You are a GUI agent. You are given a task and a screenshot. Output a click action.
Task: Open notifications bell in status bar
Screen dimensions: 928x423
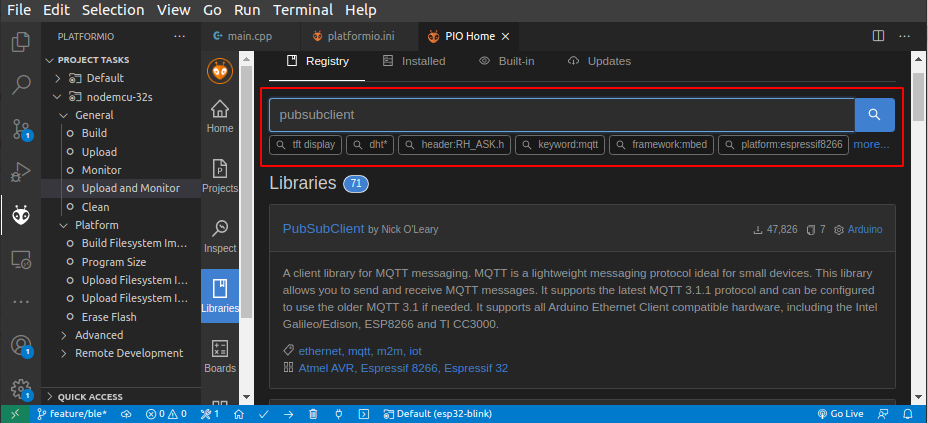click(x=908, y=414)
